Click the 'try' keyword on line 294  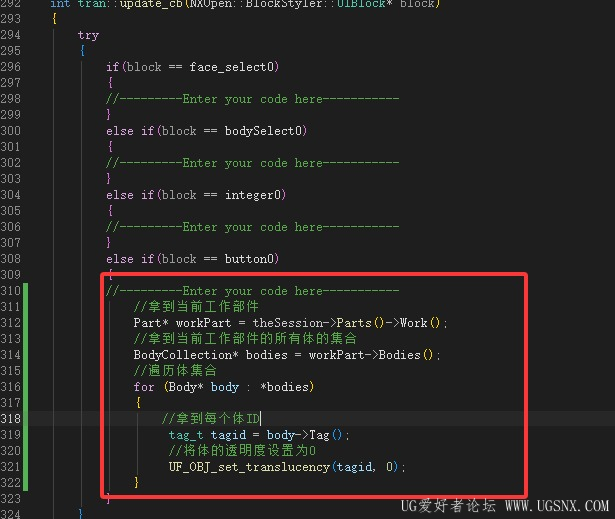click(x=88, y=35)
